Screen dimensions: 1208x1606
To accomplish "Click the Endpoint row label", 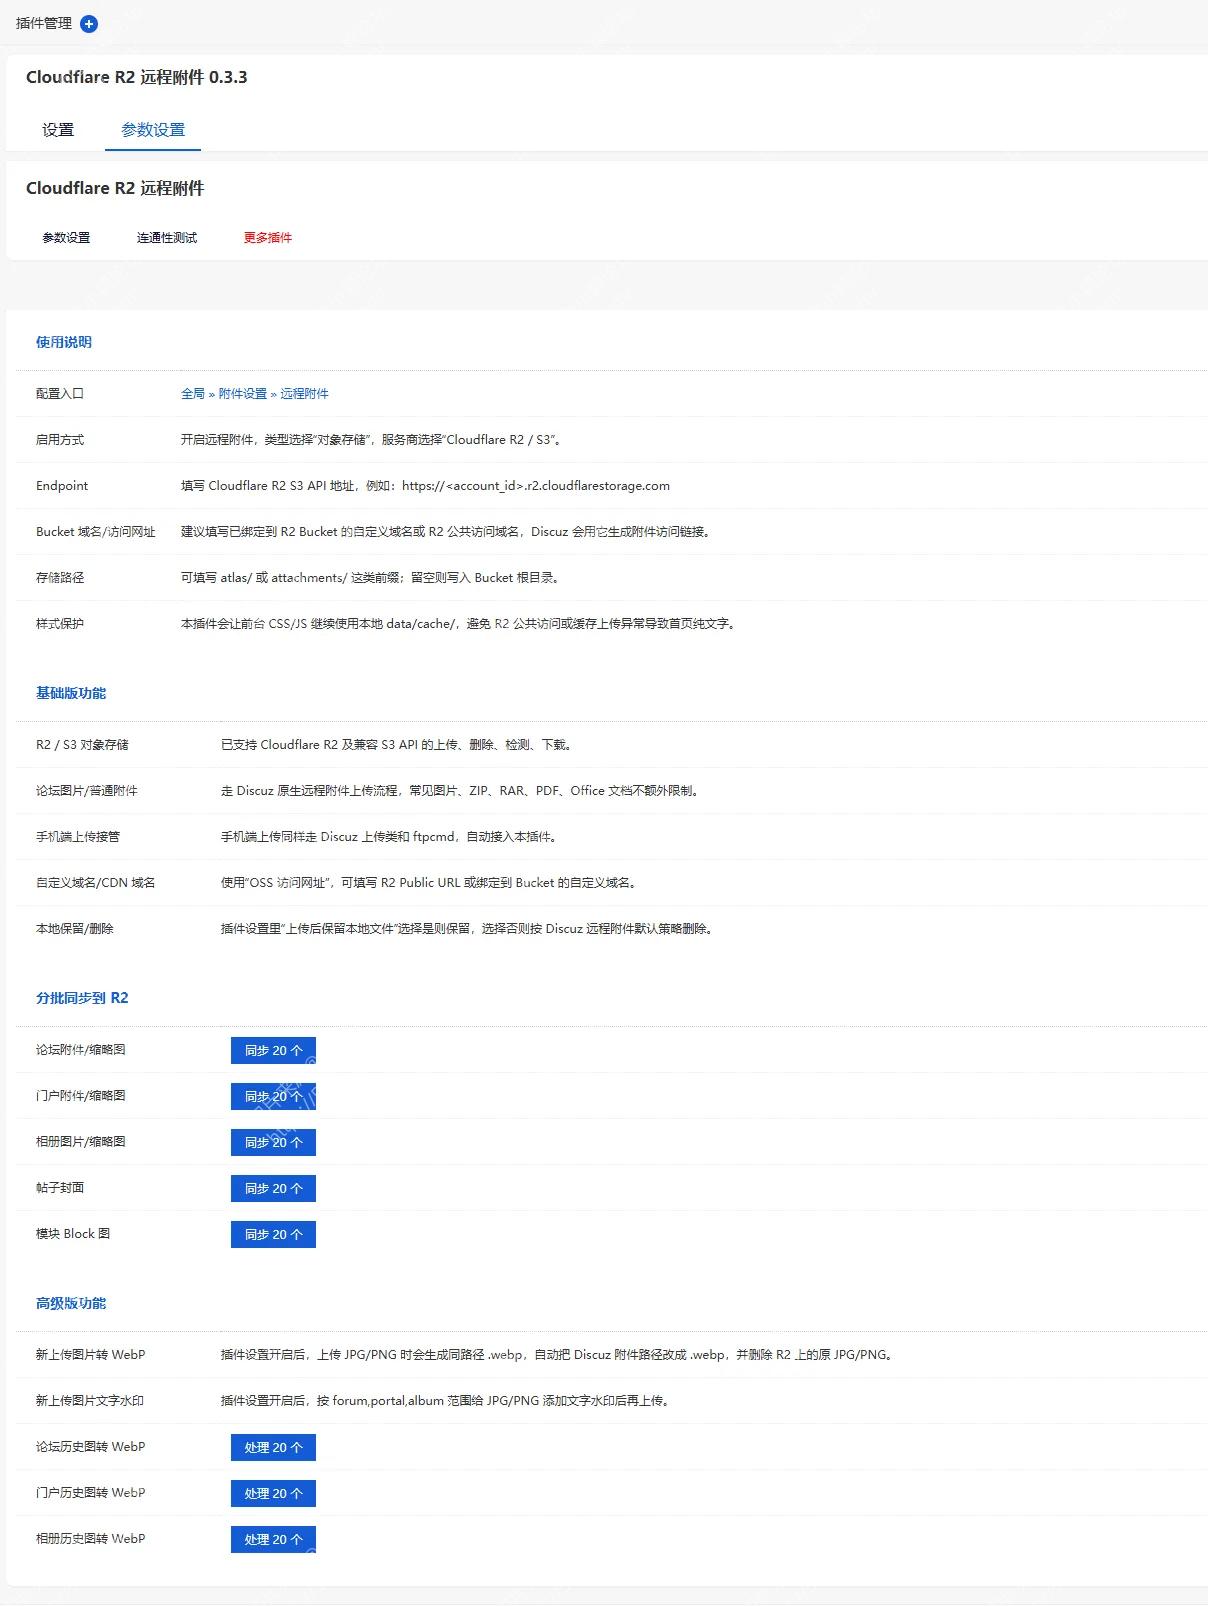I will [x=62, y=486].
